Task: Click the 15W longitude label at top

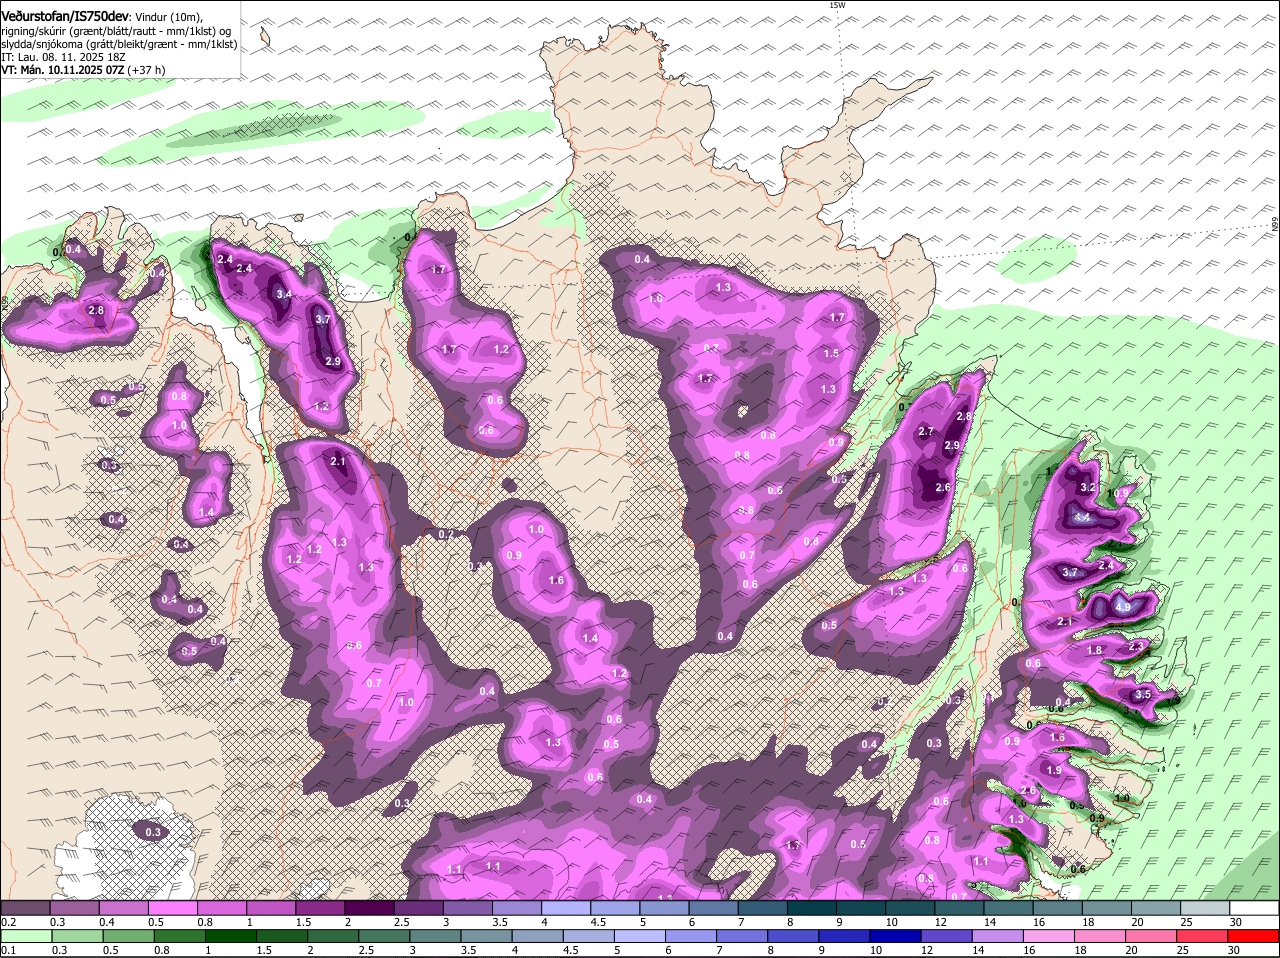Action: (837, 5)
